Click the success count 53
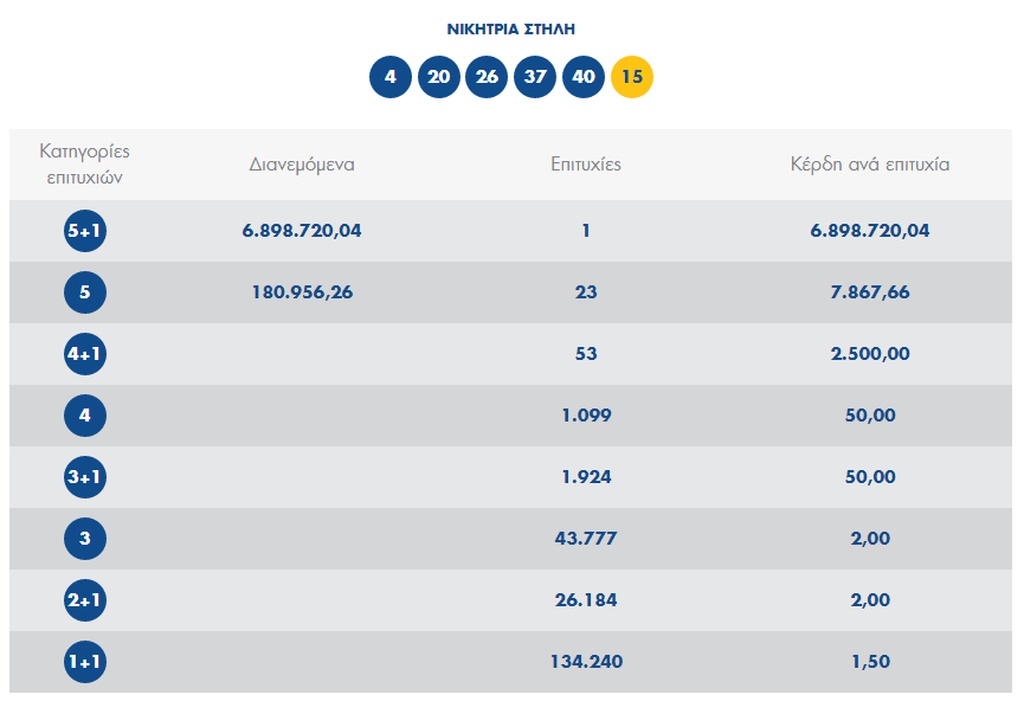Image resolution: width=1024 pixels, height=714 pixels. tap(586, 353)
